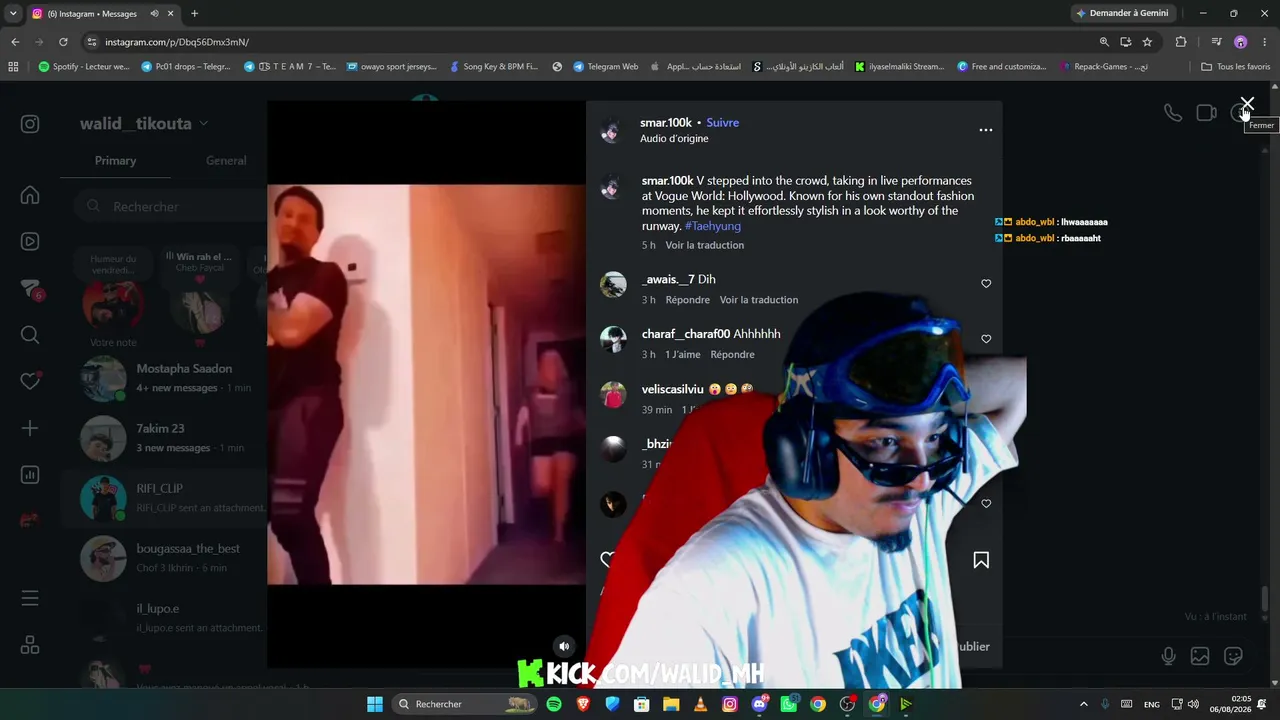Viewport: 1280px width, 720px height.
Task: Click Demander à Gemini button
Action: tap(1123, 14)
